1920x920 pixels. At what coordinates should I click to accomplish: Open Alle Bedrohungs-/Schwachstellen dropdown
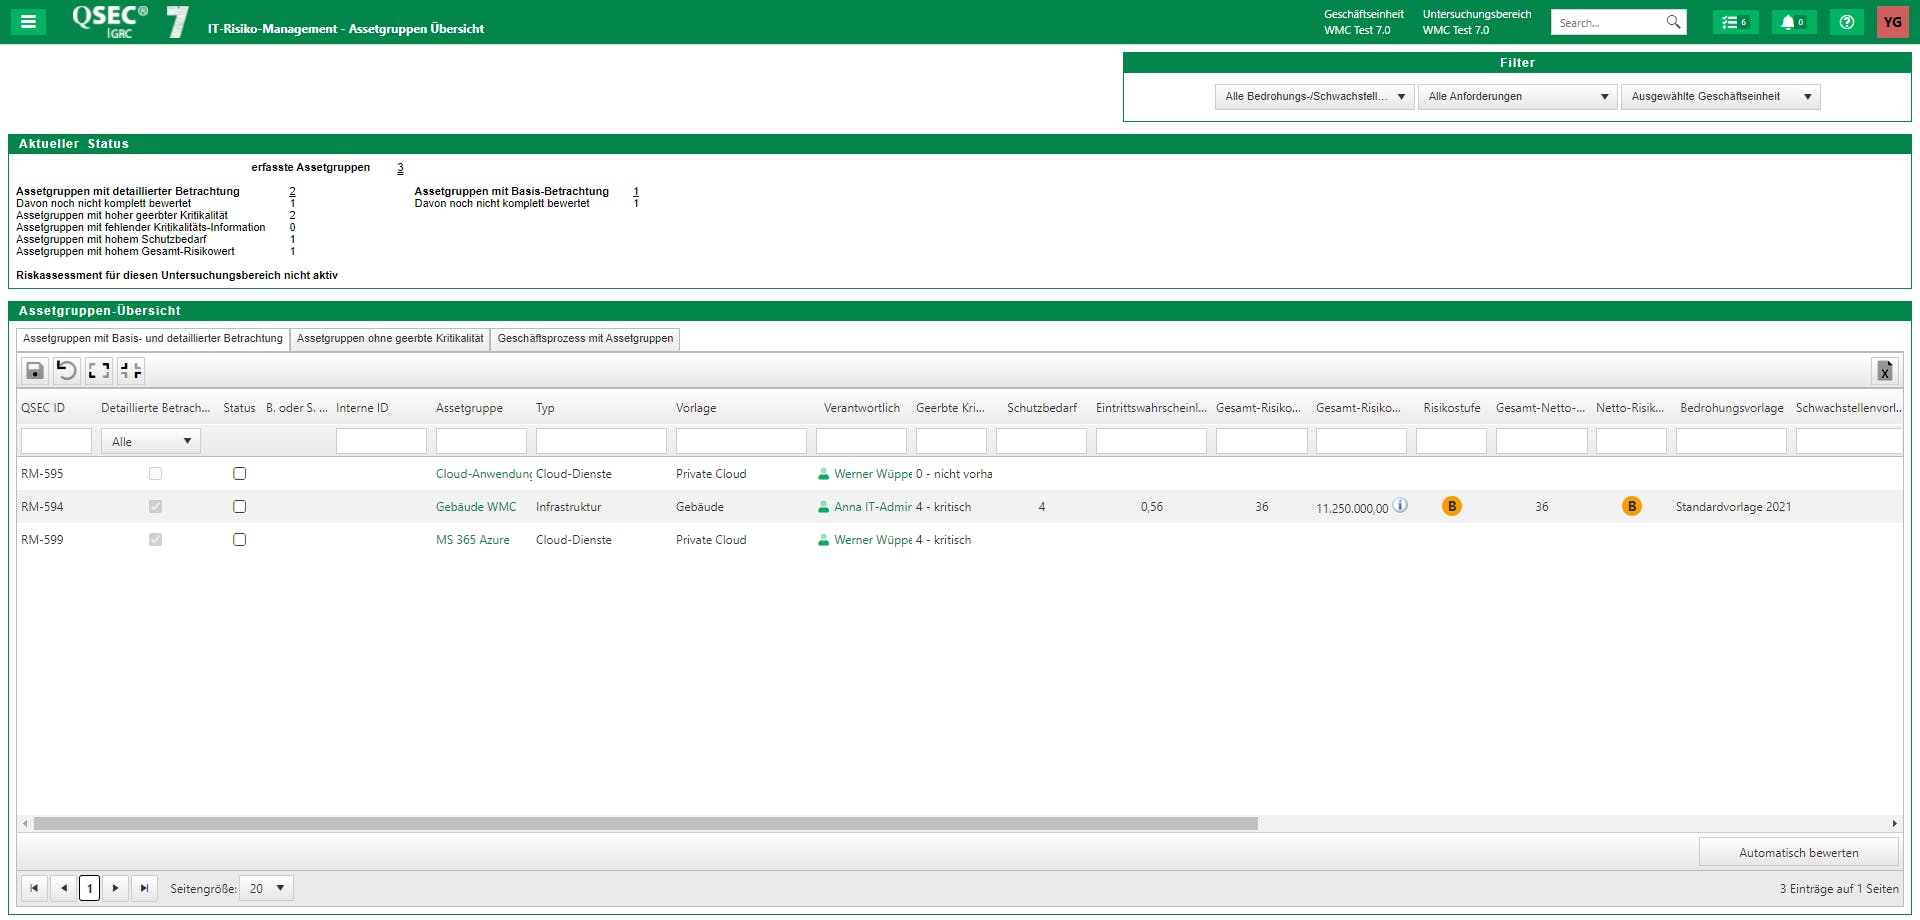pyautogui.click(x=1315, y=97)
